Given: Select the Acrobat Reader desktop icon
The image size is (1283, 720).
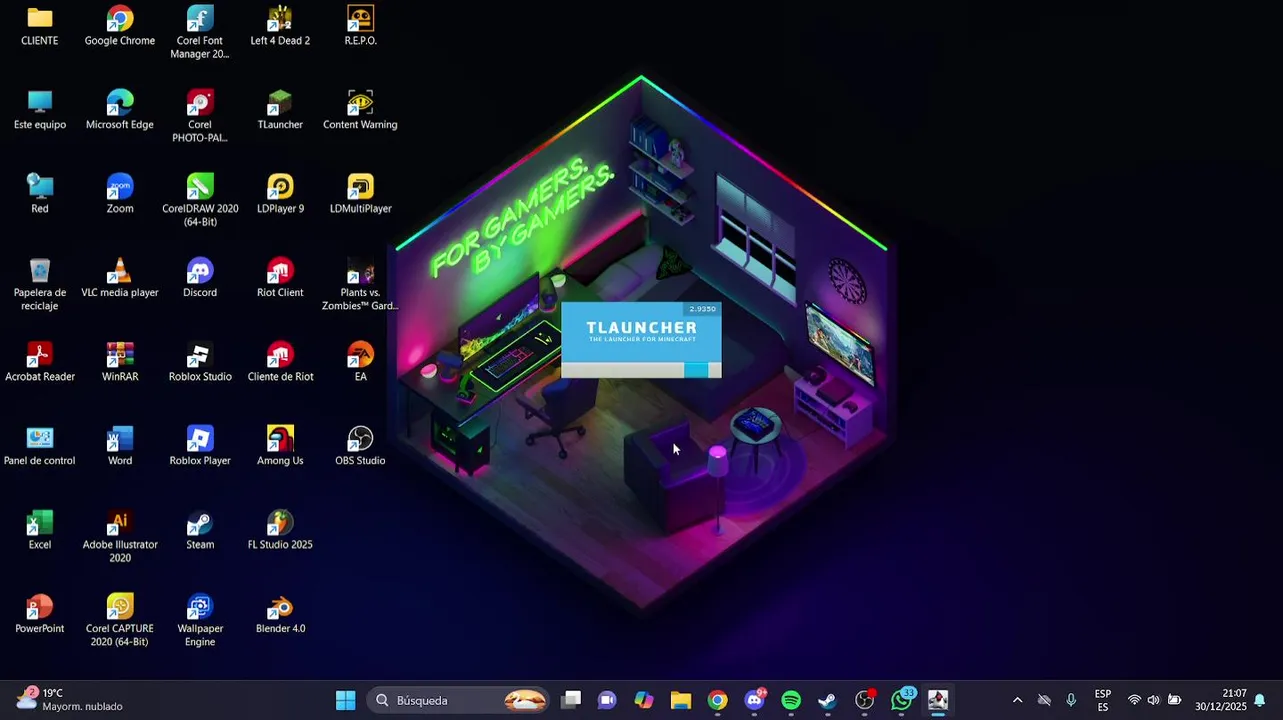Looking at the screenshot, I should [40, 362].
